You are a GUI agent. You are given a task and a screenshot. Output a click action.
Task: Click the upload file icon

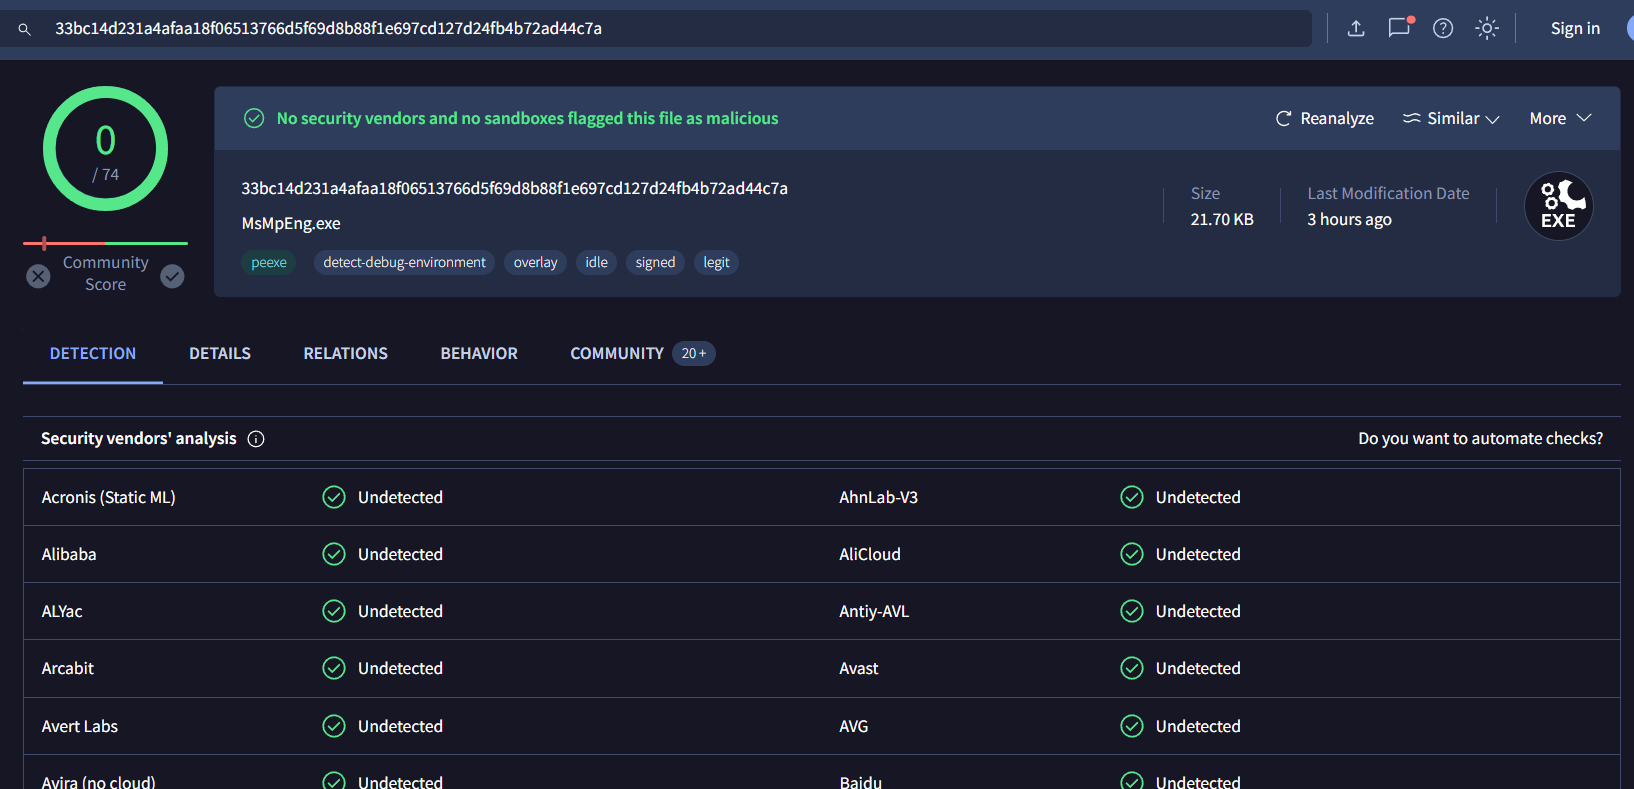point(1356,28)
